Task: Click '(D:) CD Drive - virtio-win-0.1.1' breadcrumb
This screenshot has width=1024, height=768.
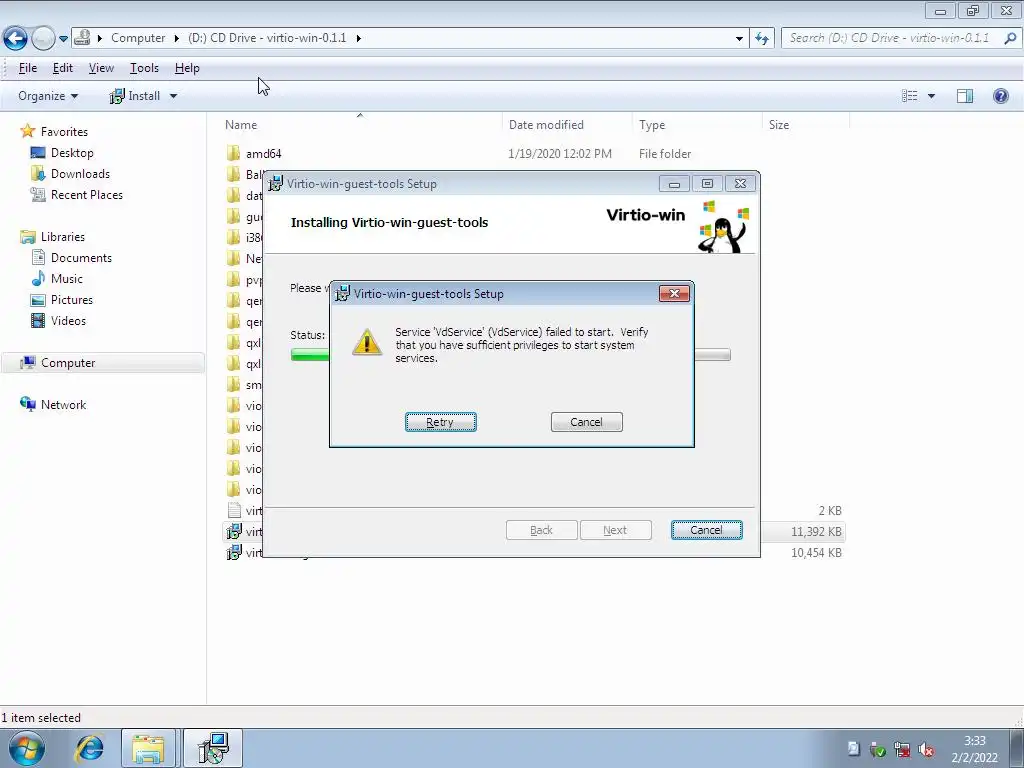Action: coord(267,38)
